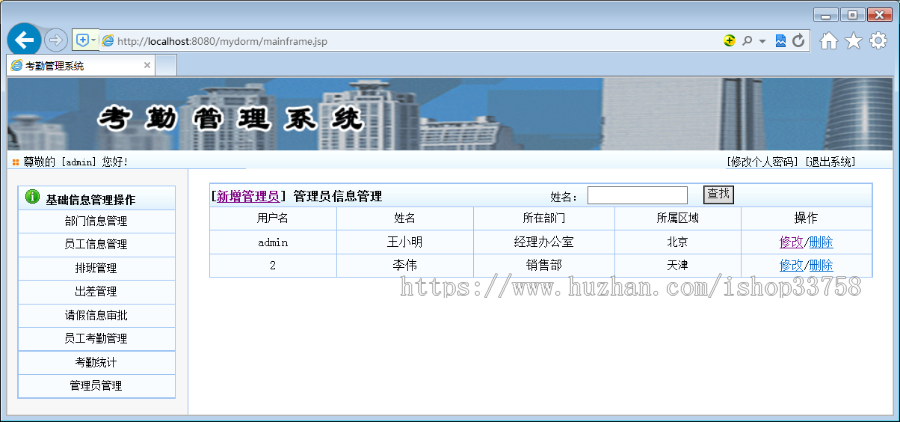
Task: Click the compatibility view icon
Action: coord(780,41)
